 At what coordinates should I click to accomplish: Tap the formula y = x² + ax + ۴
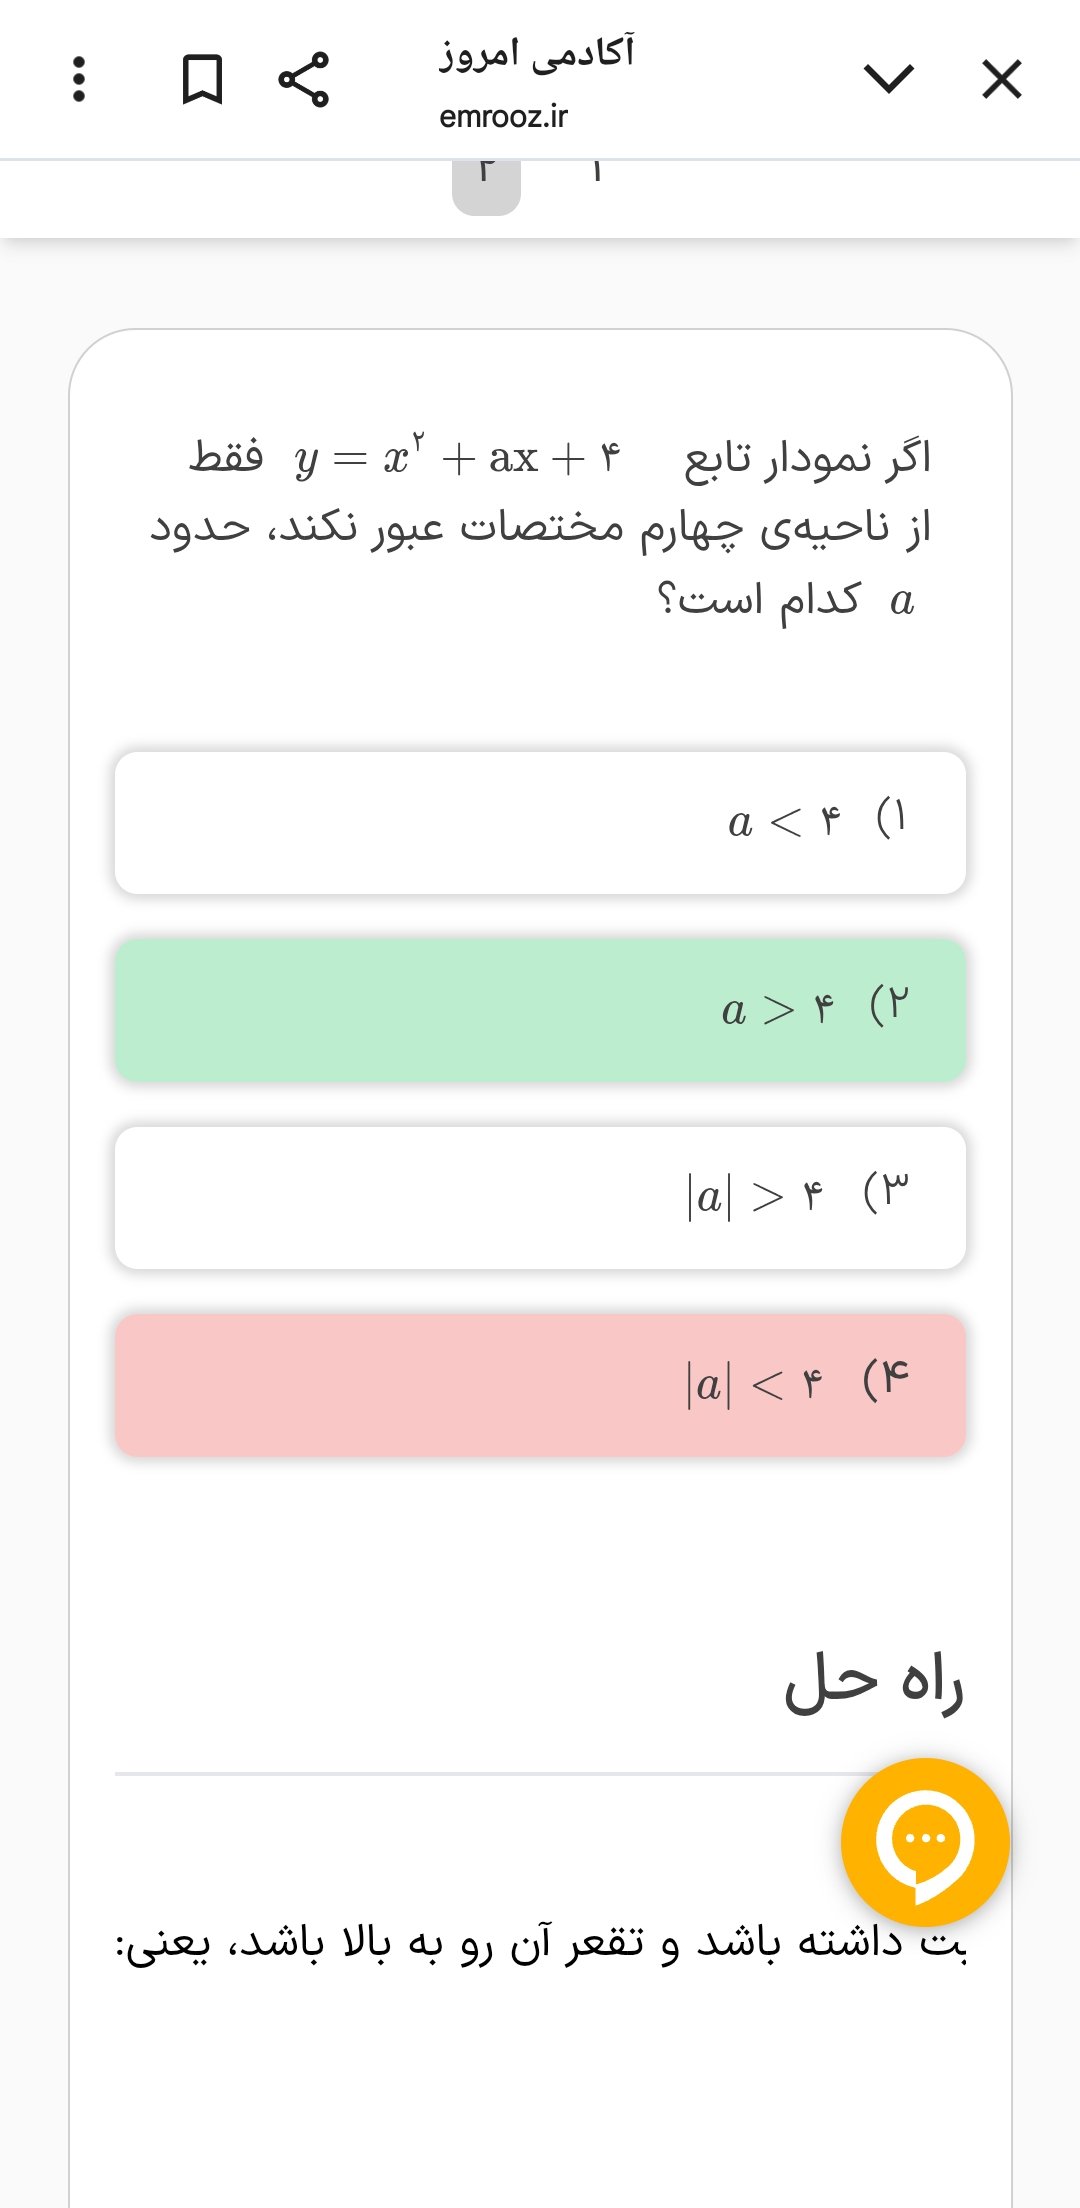pos(458,458)
